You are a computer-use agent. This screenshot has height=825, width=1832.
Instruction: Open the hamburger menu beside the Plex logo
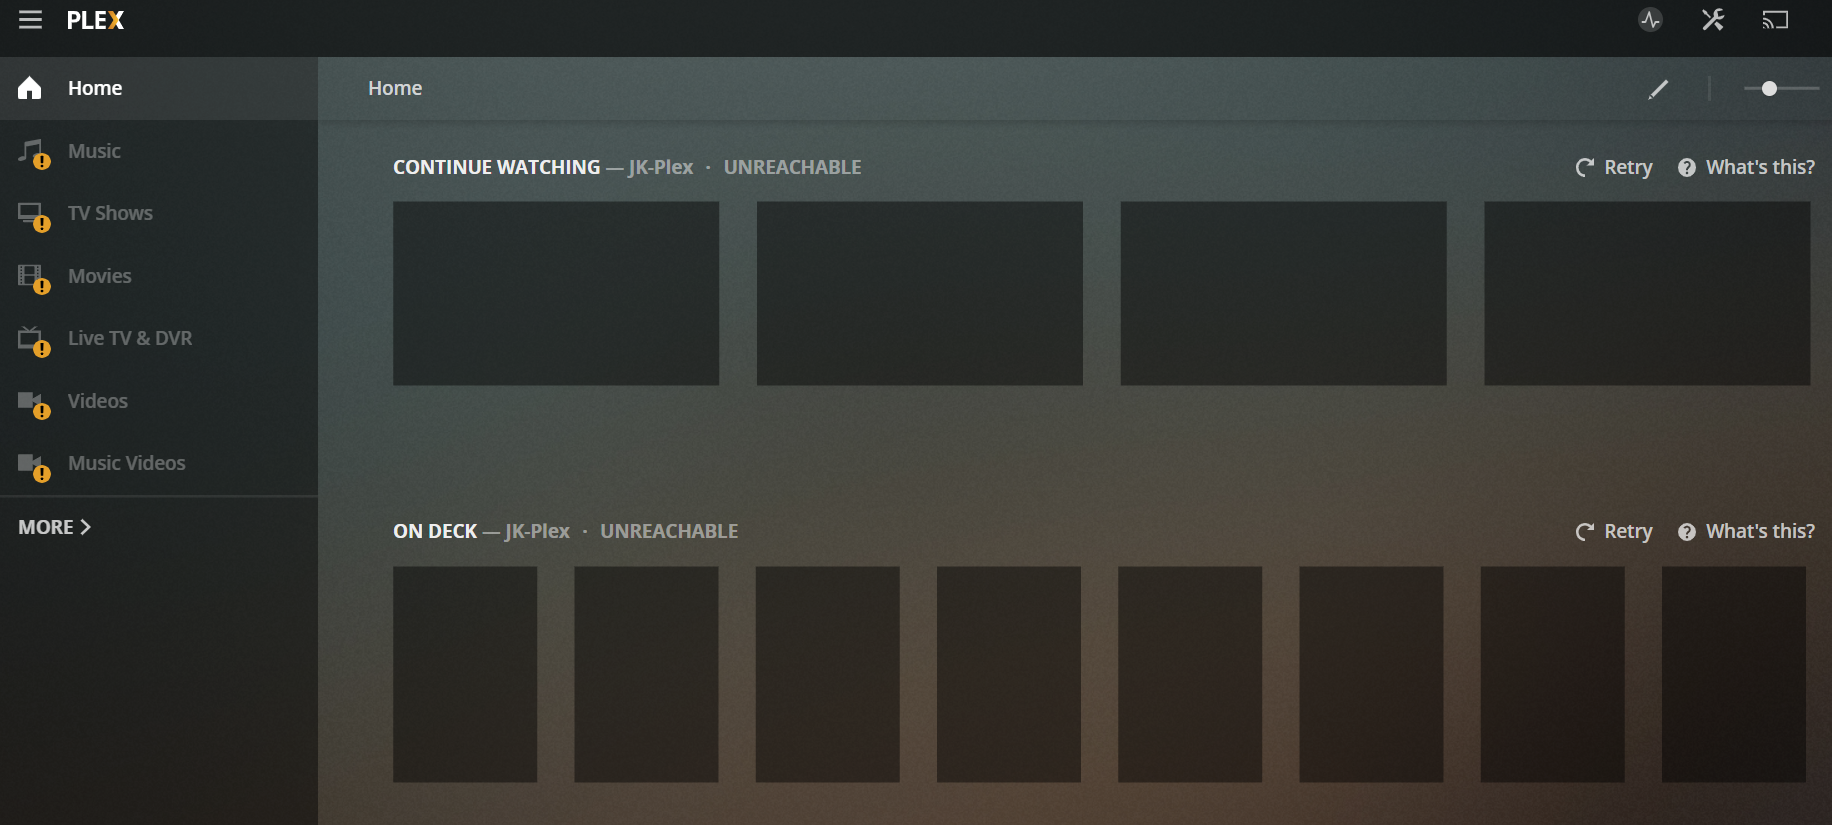(30, 20)
